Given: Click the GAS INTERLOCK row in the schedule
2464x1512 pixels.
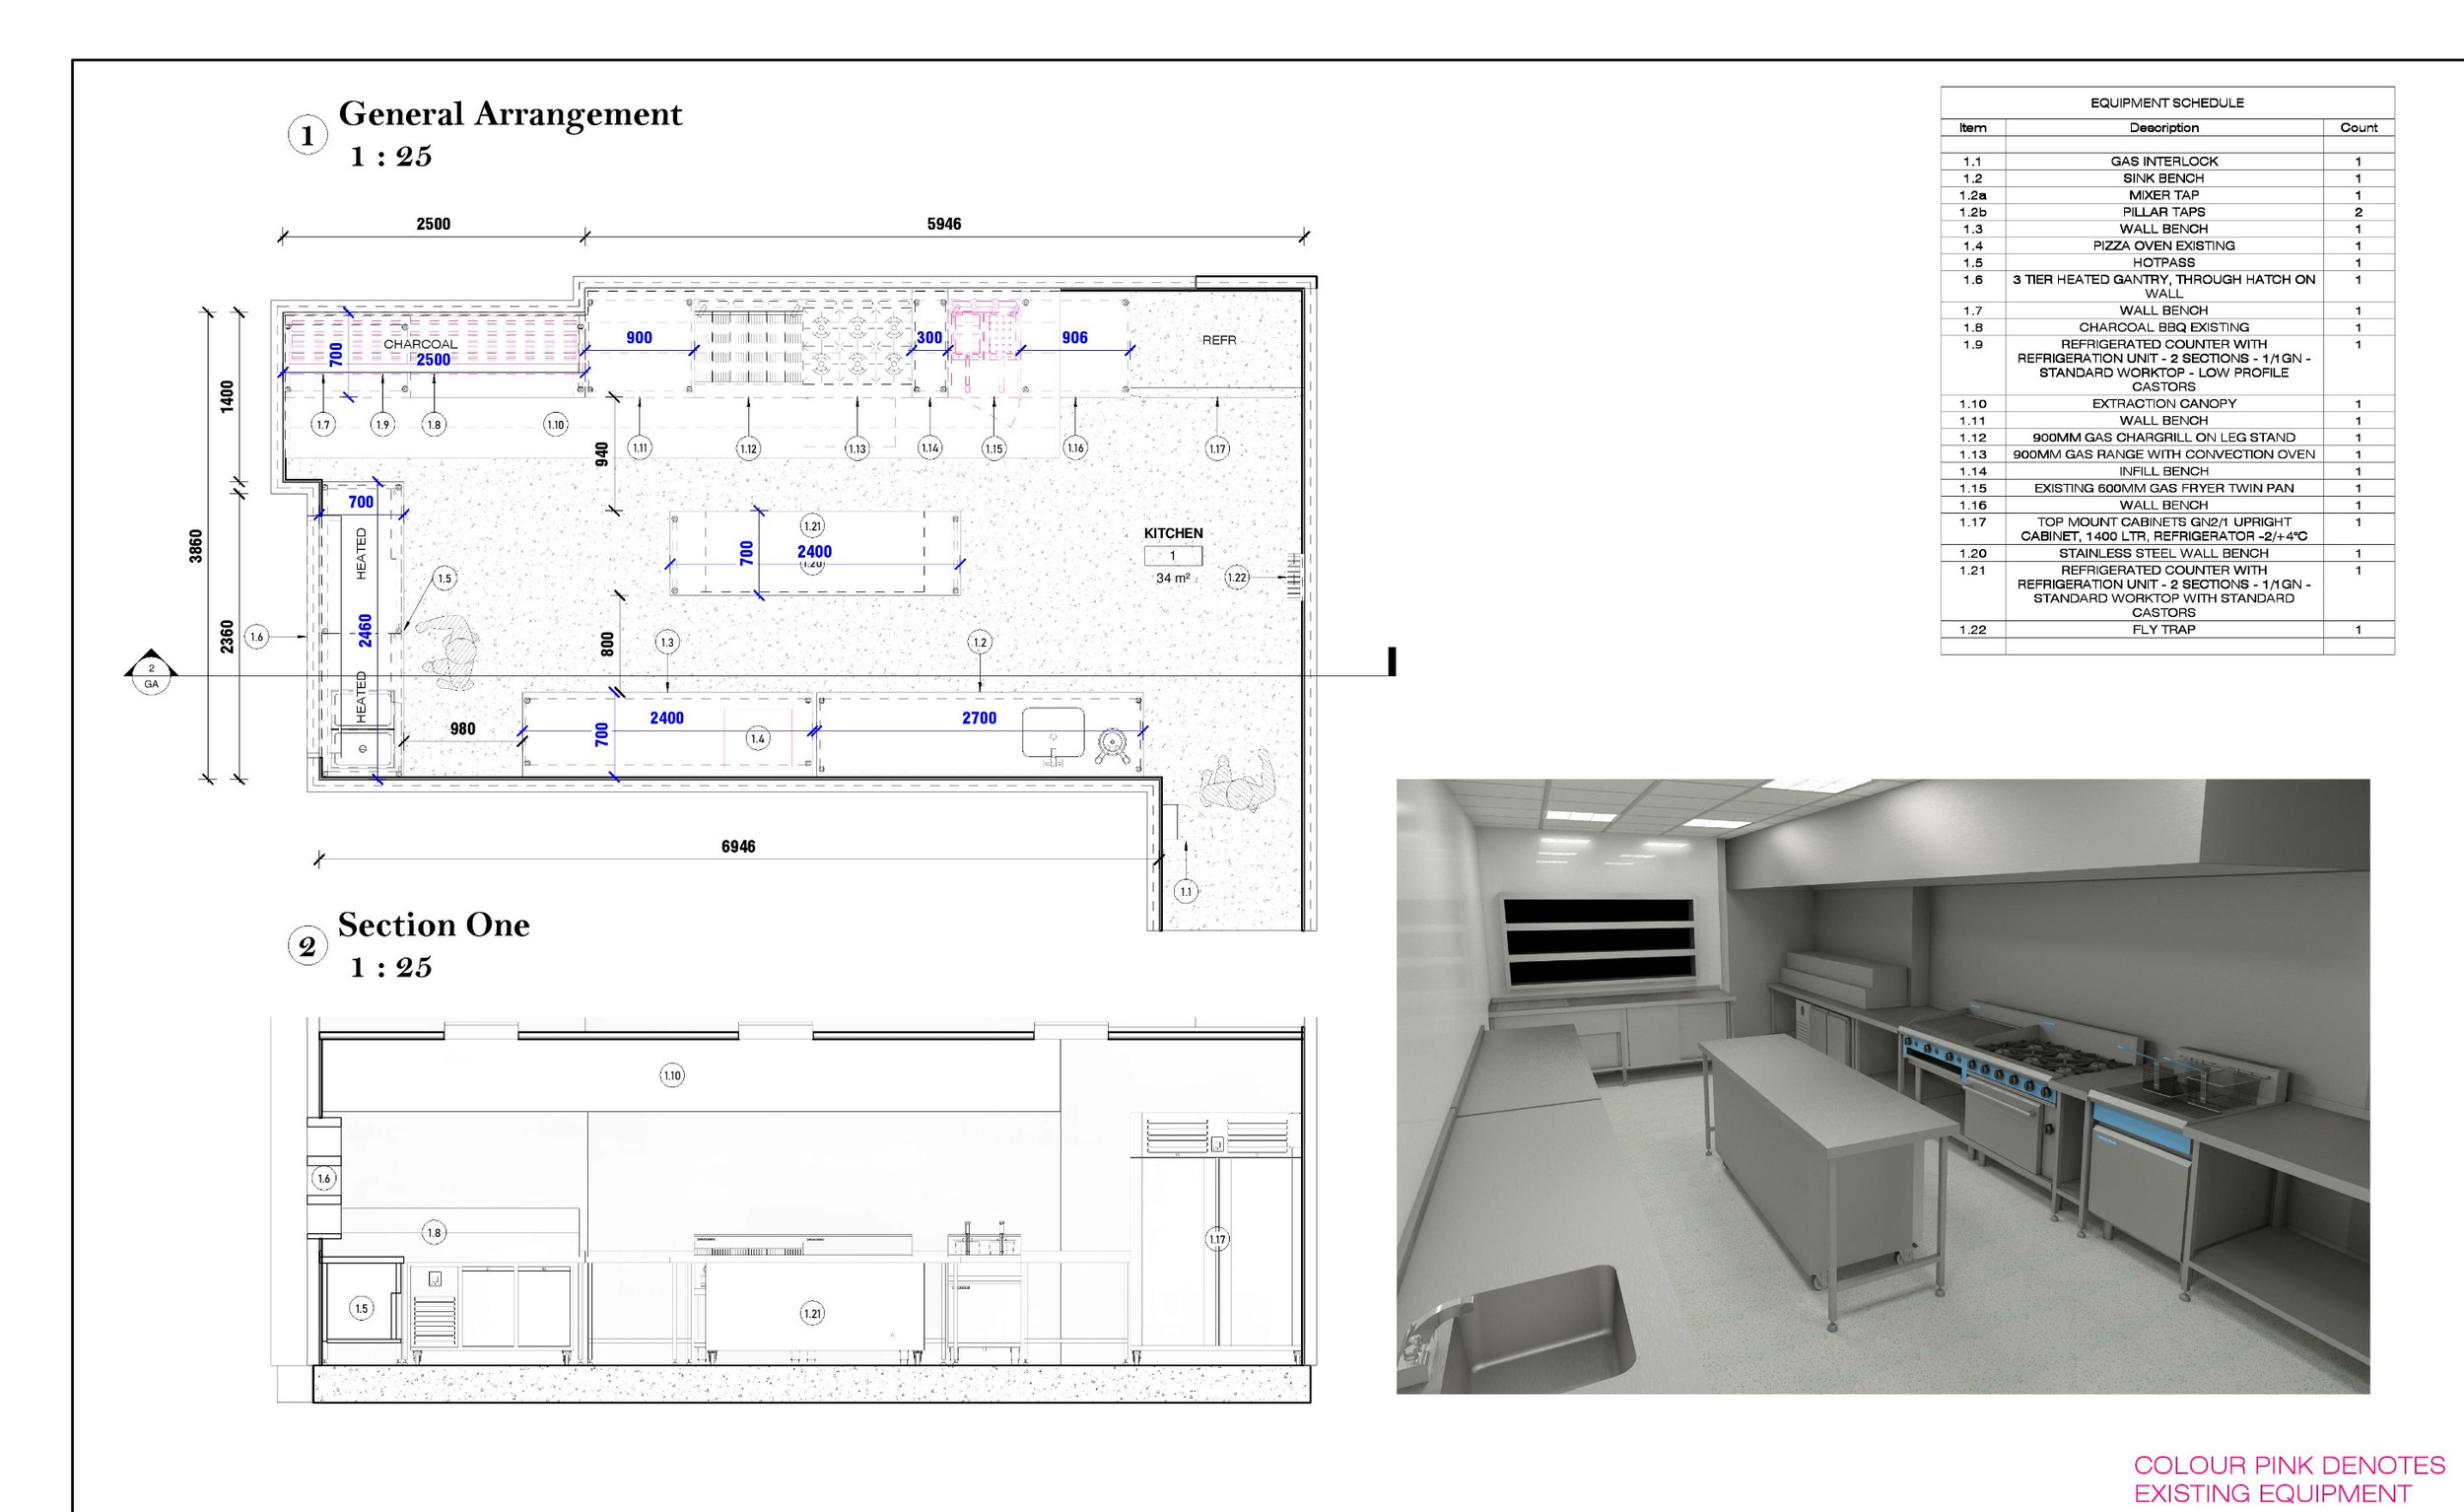Looking at the screenshot, I should [x=2165, y=161].
